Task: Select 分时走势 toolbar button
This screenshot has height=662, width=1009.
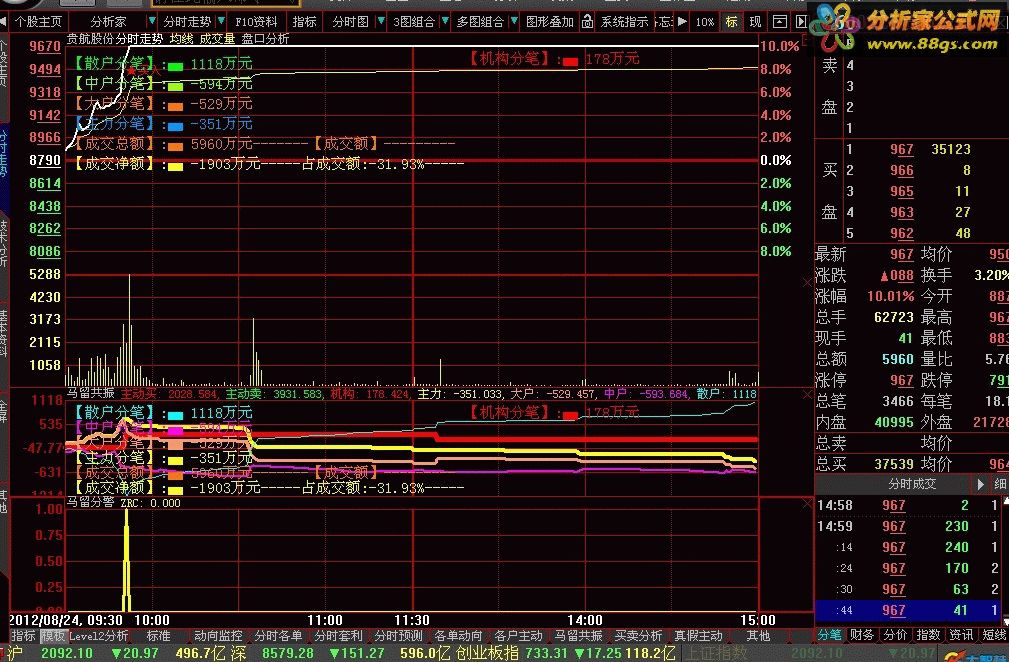Action: coord(187,22)
